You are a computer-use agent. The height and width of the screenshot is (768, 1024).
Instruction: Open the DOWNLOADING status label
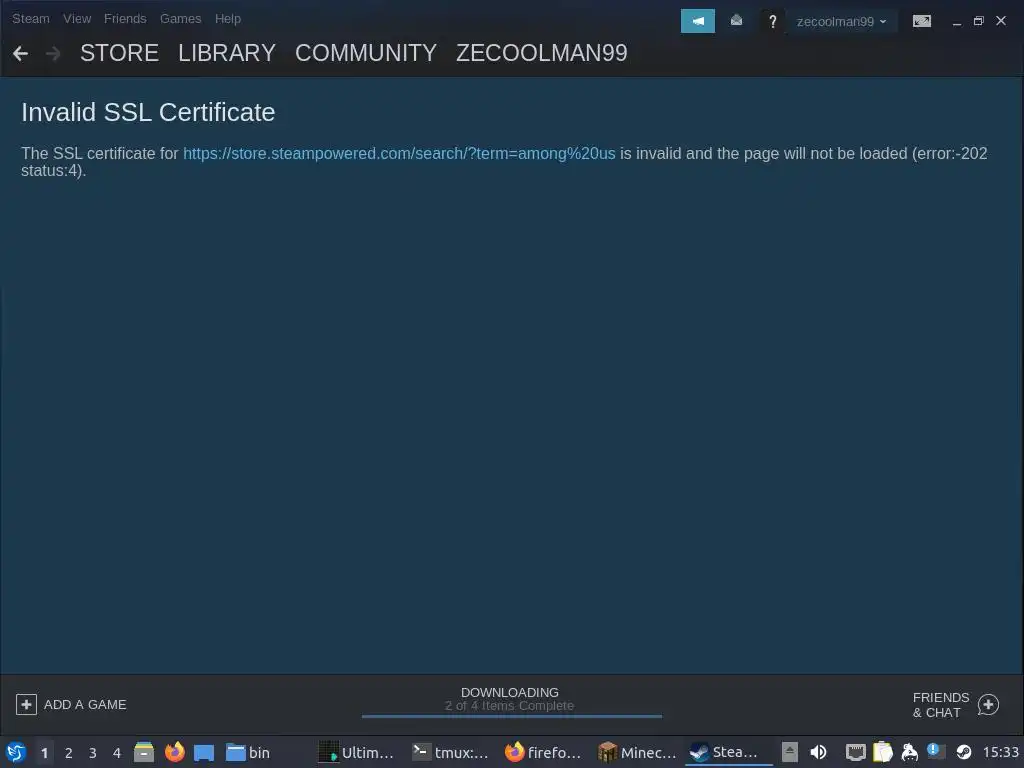click(x=510, y=692)
